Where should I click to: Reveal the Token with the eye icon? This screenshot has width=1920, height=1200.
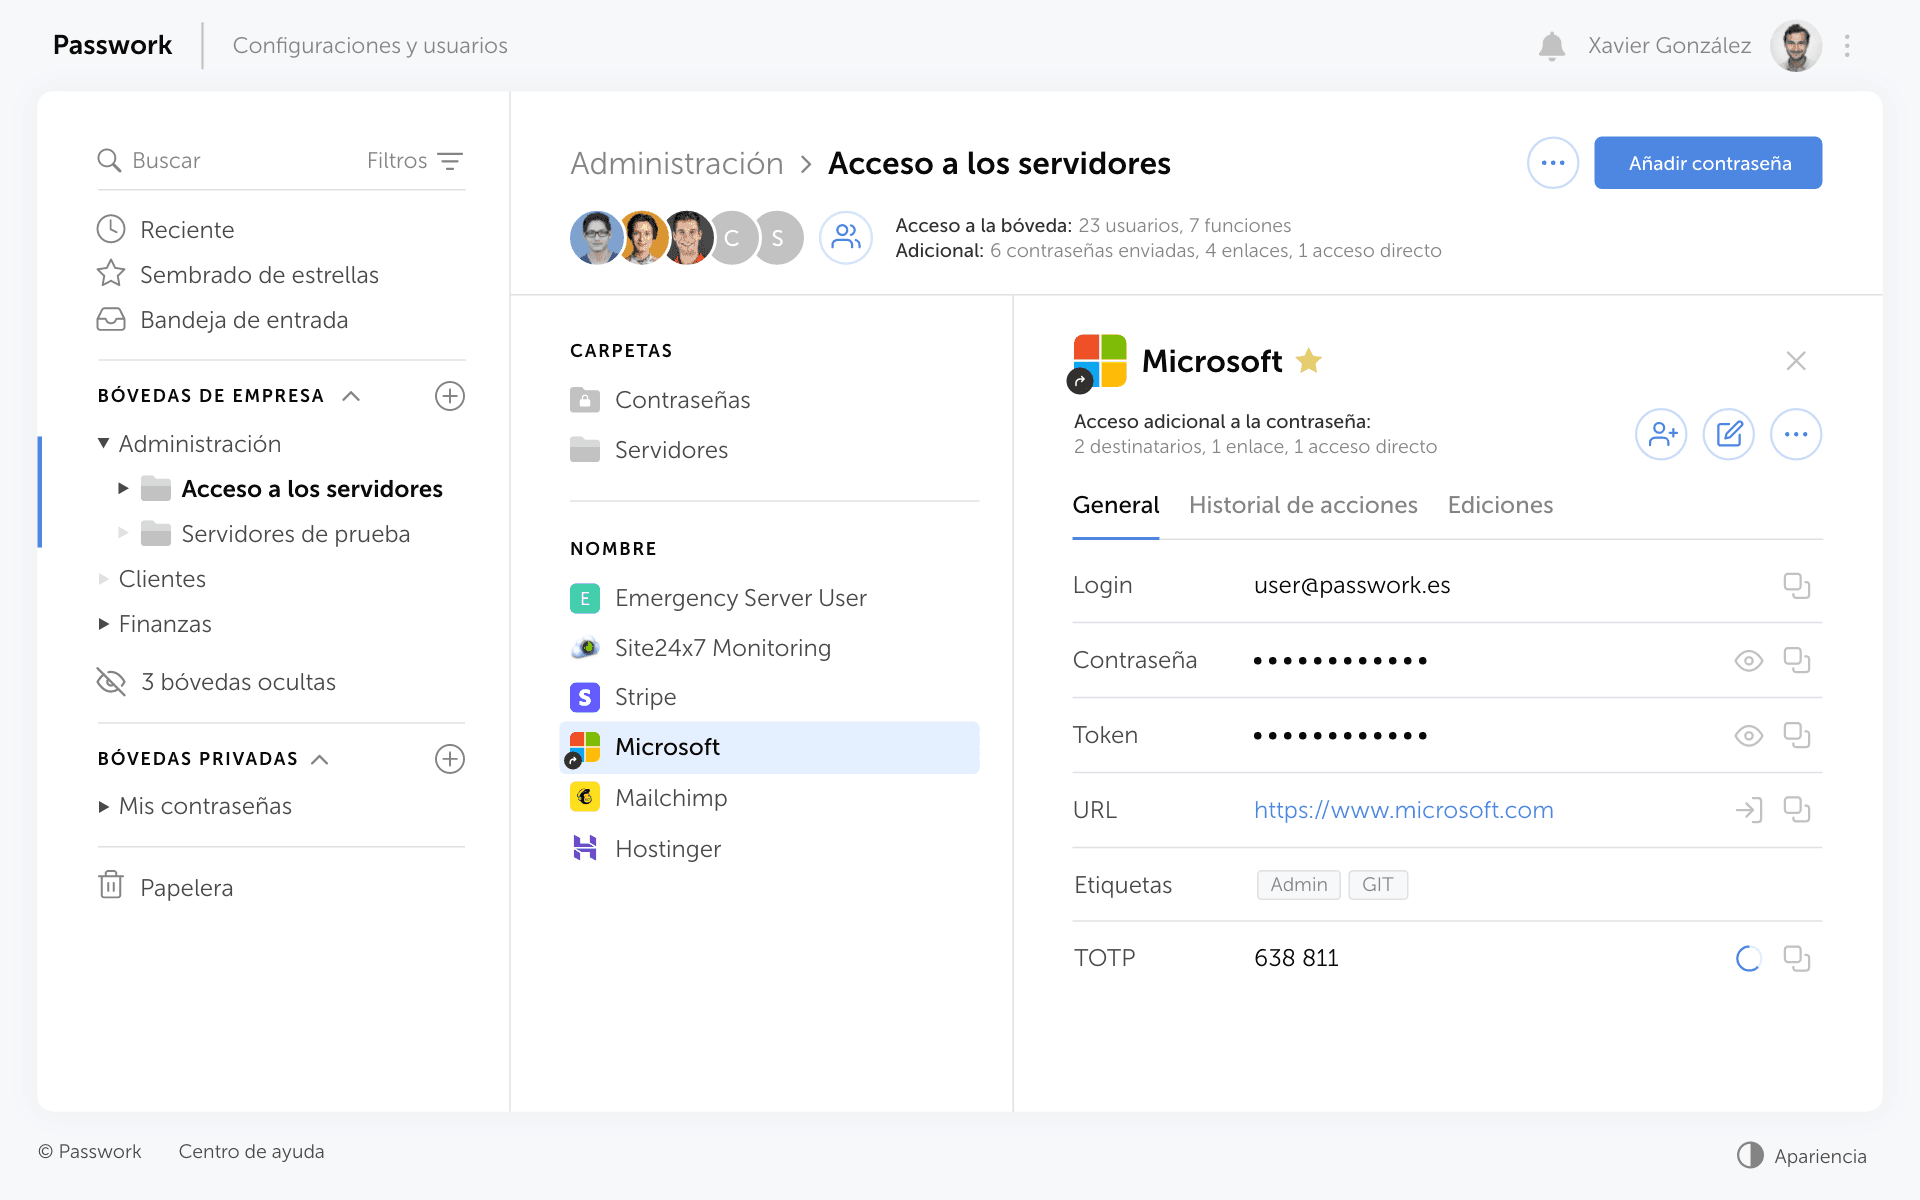pyautogui.click(x=1748, y=735)
